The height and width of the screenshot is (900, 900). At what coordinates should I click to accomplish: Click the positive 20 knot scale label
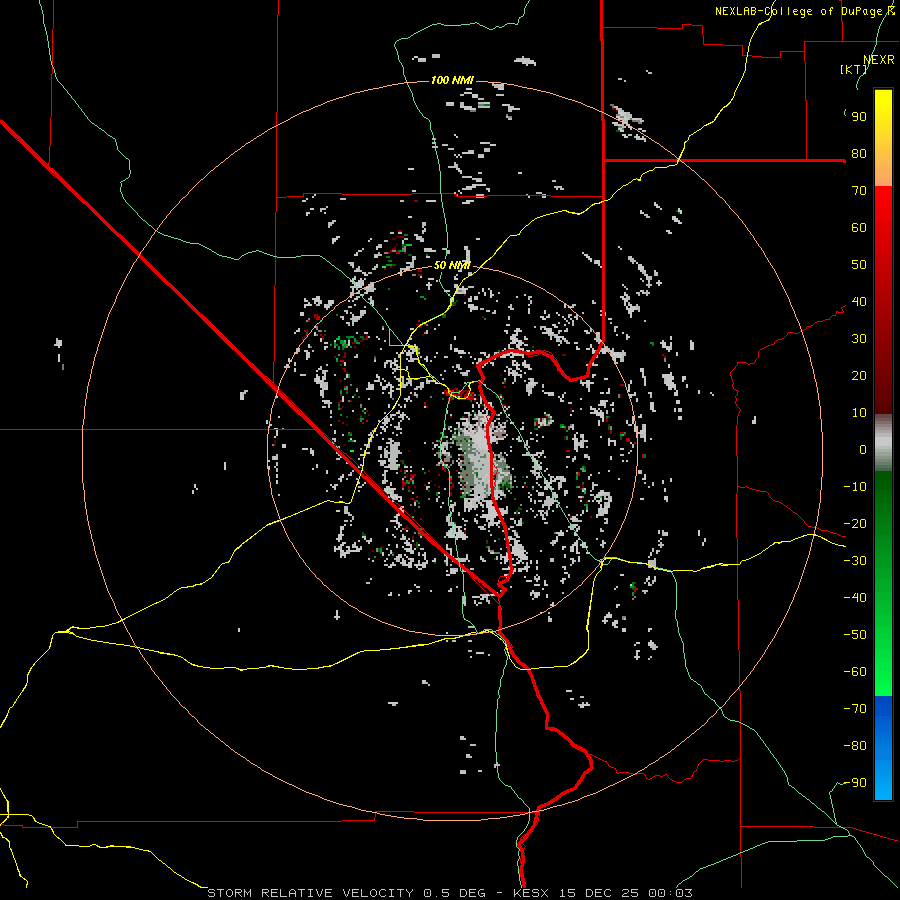[x=859, y=376]
